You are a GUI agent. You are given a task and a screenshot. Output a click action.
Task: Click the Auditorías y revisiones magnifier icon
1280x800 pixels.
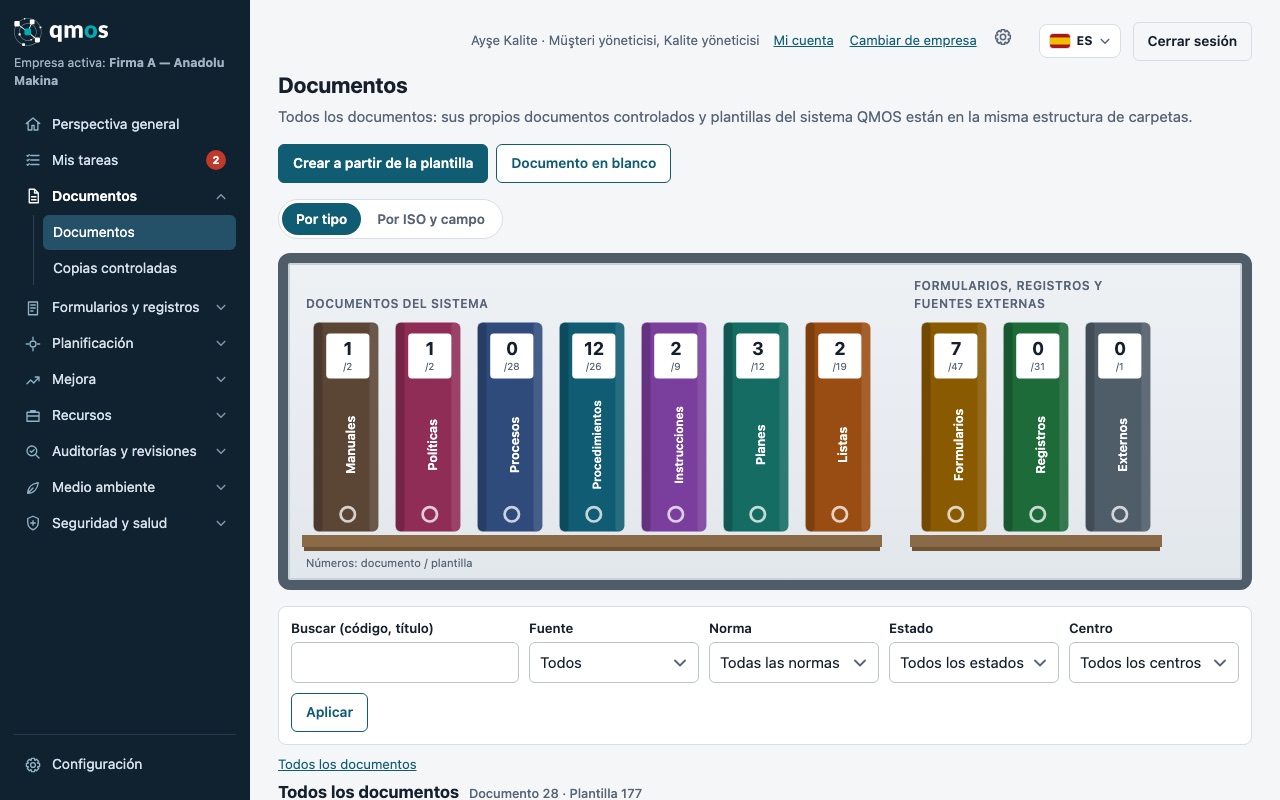[x=33, y=451]
